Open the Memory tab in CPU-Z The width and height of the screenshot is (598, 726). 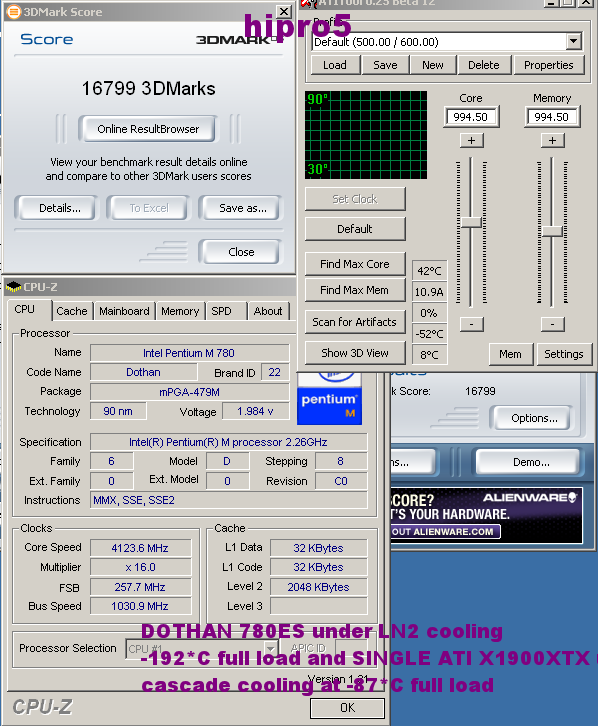pos(180,311)
